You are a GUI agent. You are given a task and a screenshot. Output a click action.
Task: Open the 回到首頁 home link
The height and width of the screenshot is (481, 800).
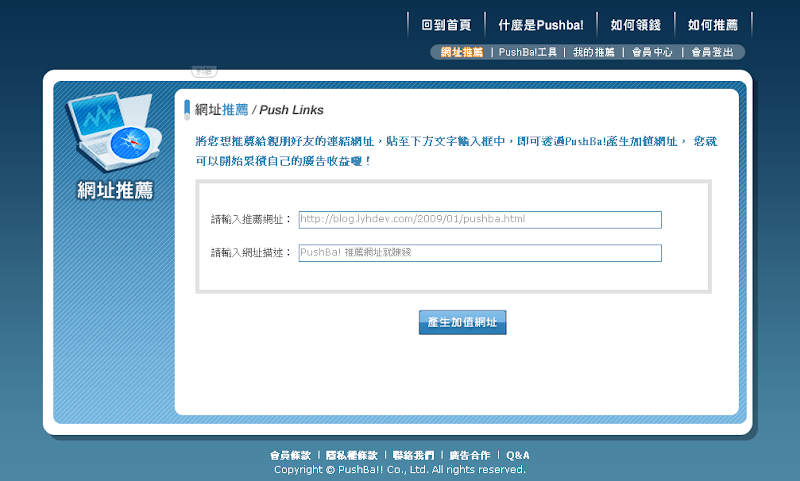[x=446, y=25]
